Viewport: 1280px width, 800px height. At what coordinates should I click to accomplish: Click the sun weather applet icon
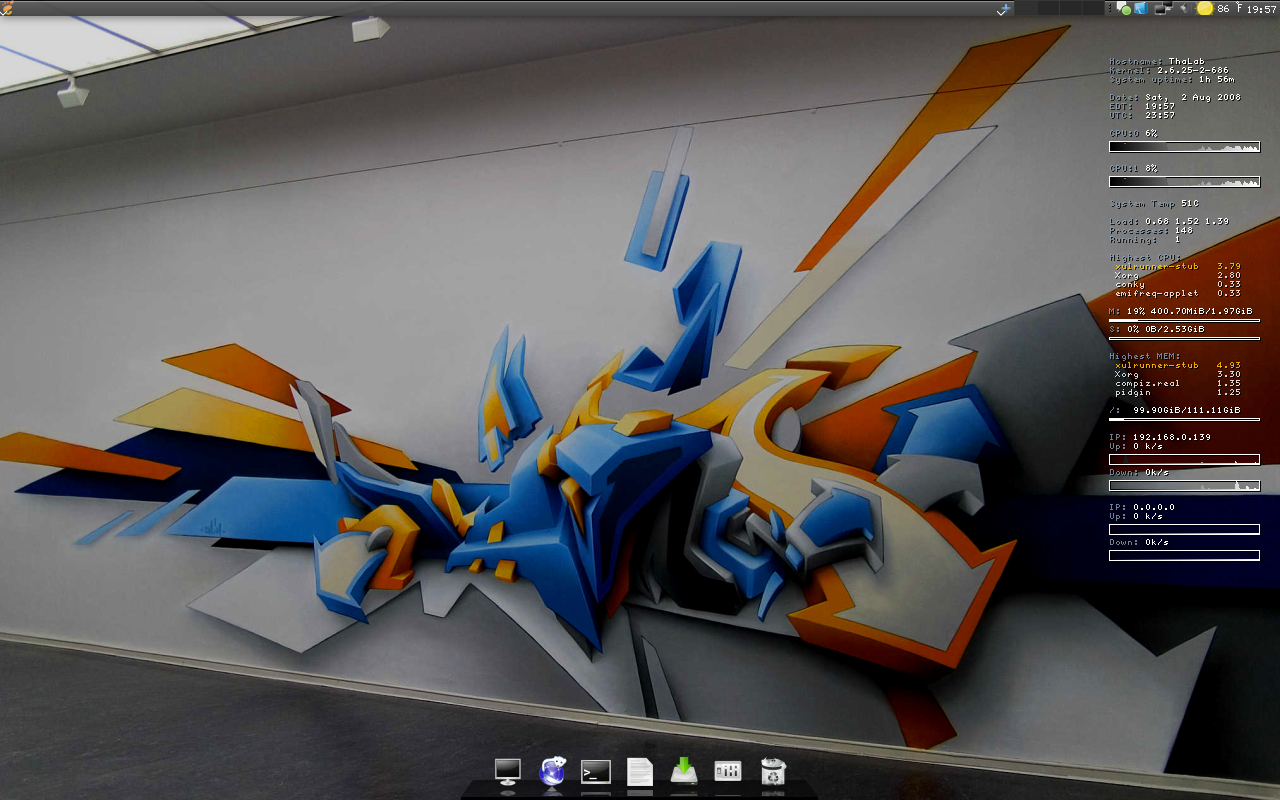[x=1204, y=9]
